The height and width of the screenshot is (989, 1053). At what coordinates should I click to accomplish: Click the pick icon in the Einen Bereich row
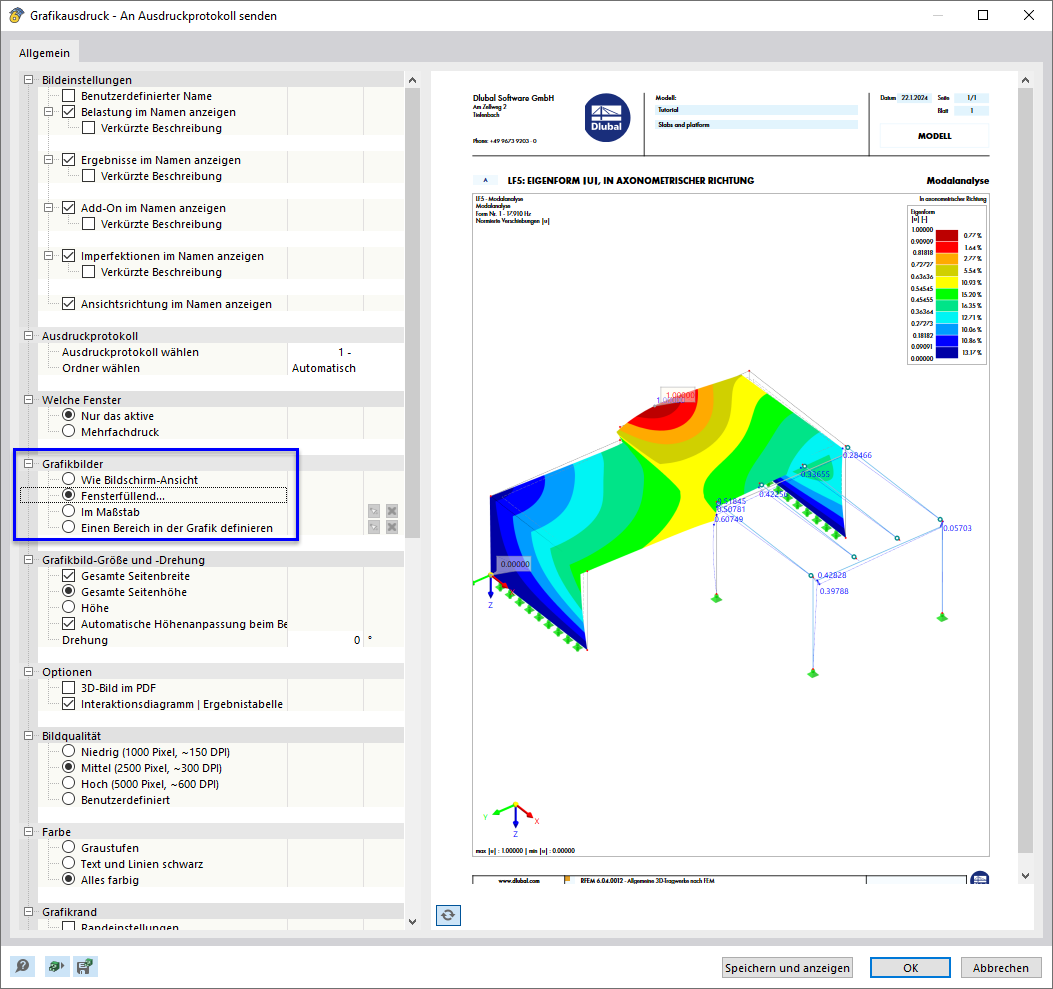tap(374, 528)
